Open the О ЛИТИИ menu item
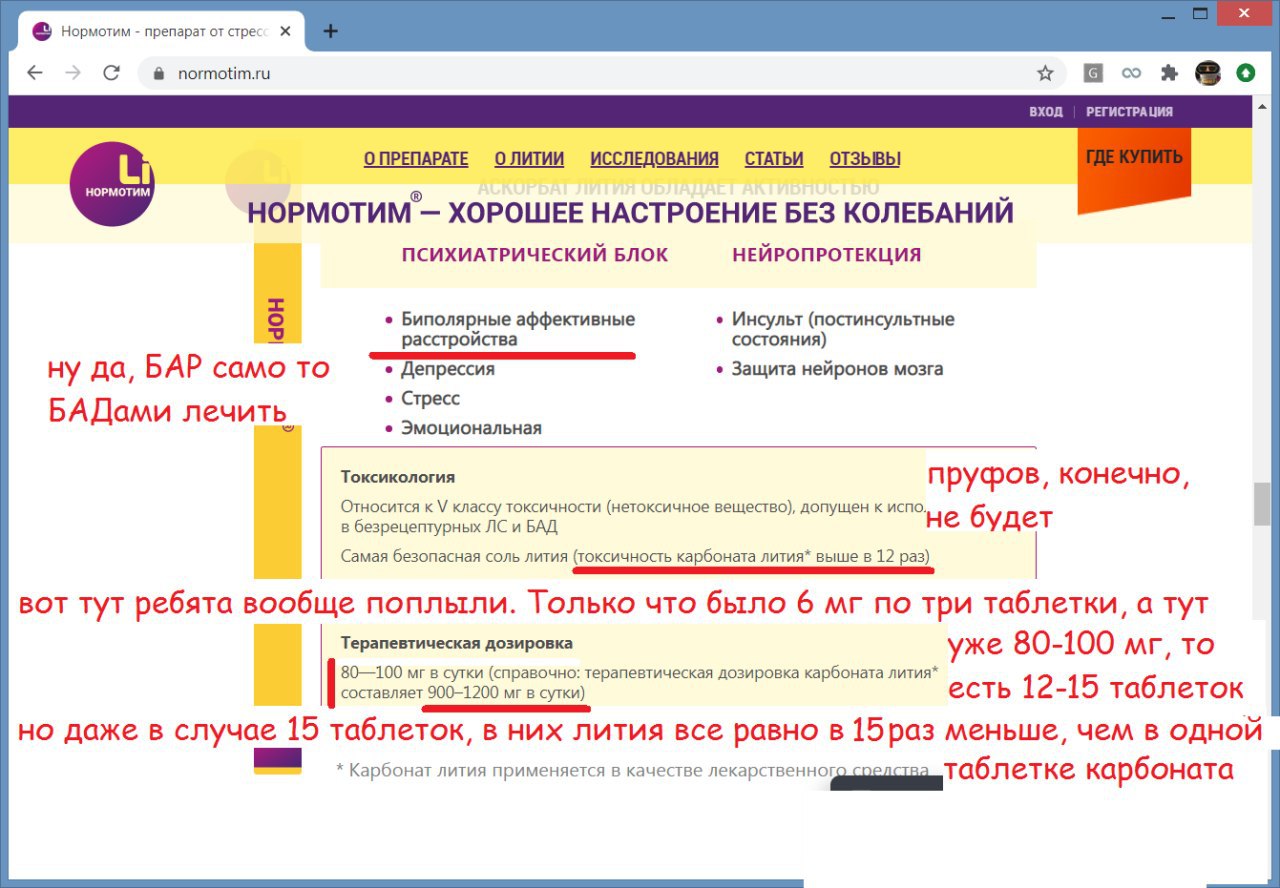The width and height of the screenshot is (1280, 888). point(529,158)
